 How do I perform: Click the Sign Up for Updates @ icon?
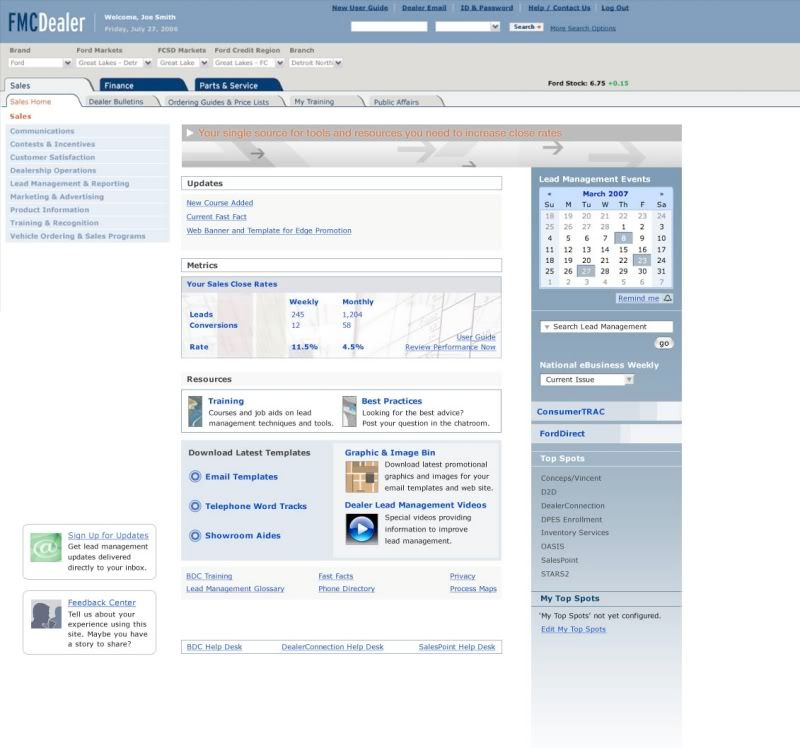point(46,547)
